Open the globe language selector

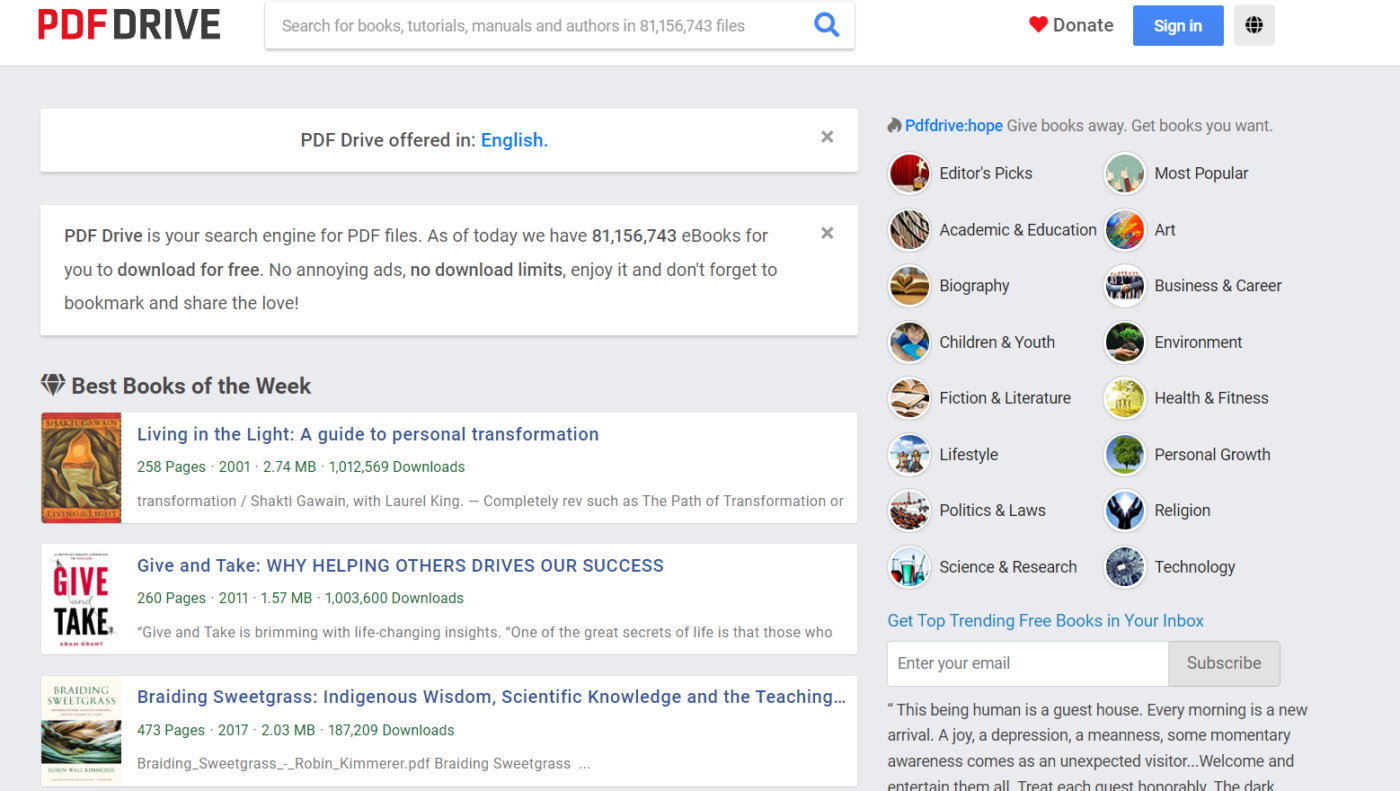click(x=1254, y=25)
